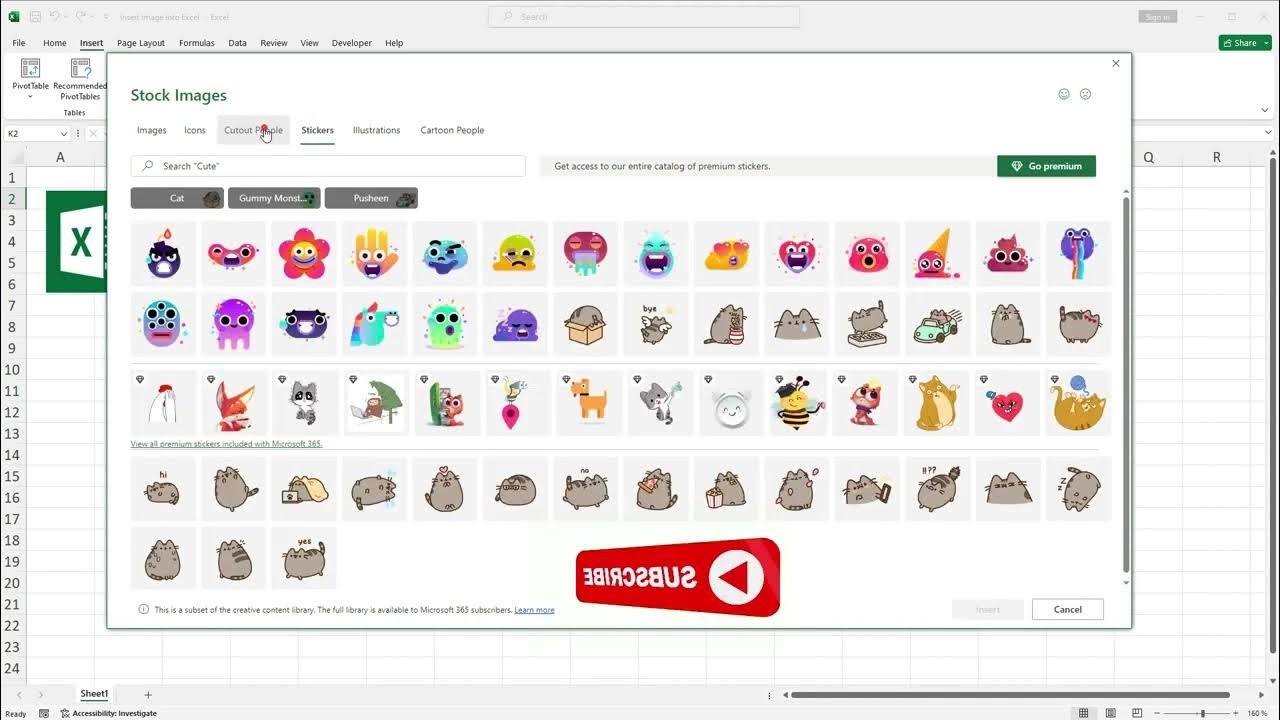This screenshot has height=720, width=1280.
Task: Filter by Gummy Monsters category
Action: [274, 198]
